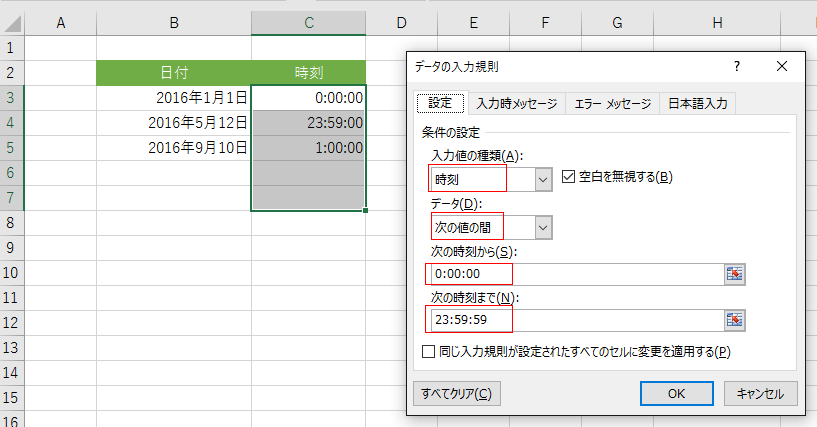The height and width of the screenshot is (427, 817).
Task: Click the 設定 tab
Action: pos(440,103)
